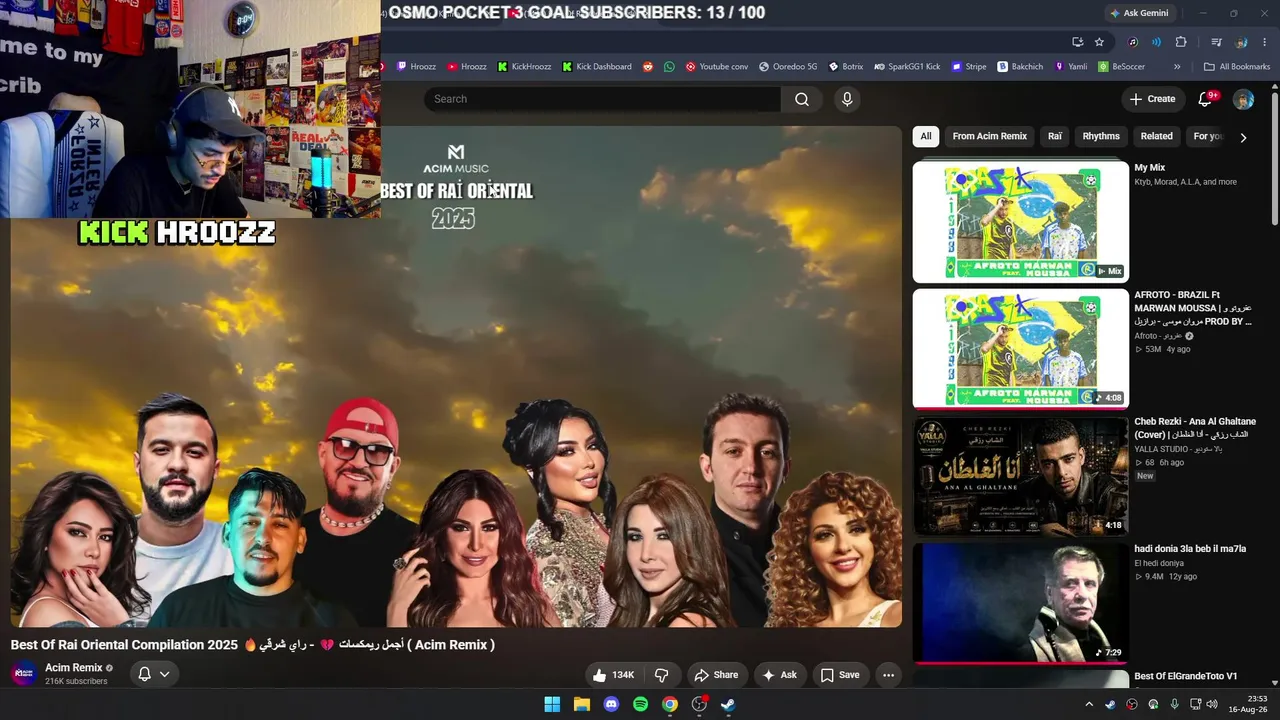Select the Related filter chip
Screen dimensions: 1280x720
click(x=1156, y=136)
